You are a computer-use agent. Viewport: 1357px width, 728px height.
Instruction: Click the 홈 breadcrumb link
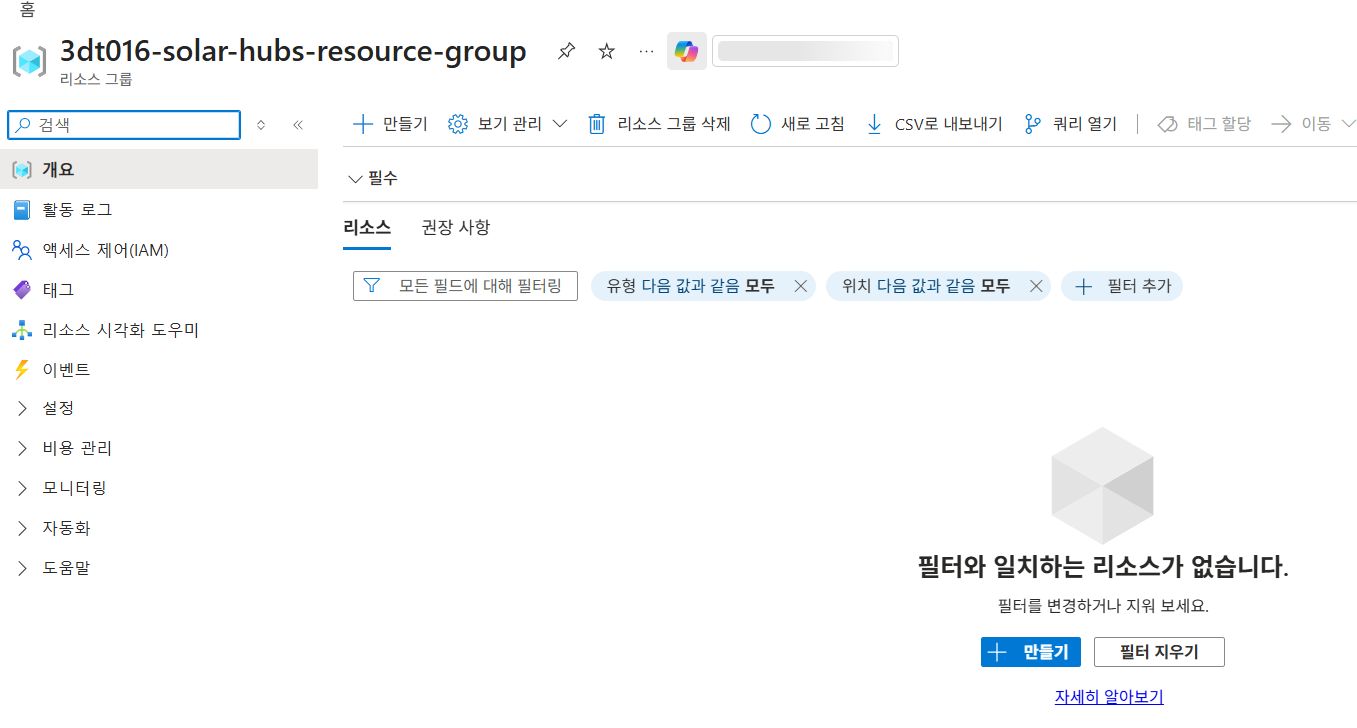[x=27, y=11]
